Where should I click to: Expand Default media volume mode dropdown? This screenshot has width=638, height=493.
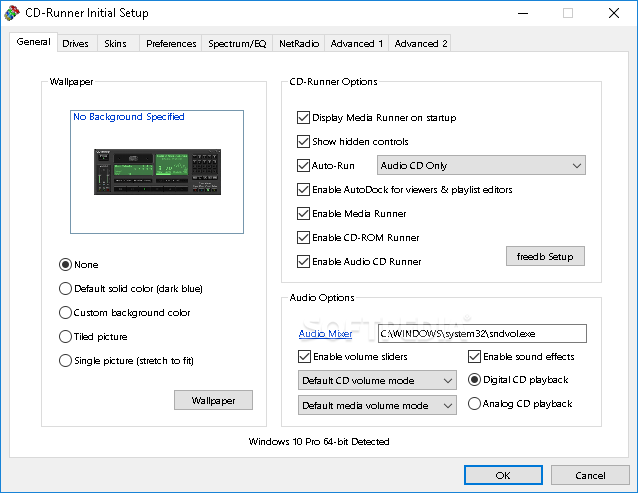(377, 406)
